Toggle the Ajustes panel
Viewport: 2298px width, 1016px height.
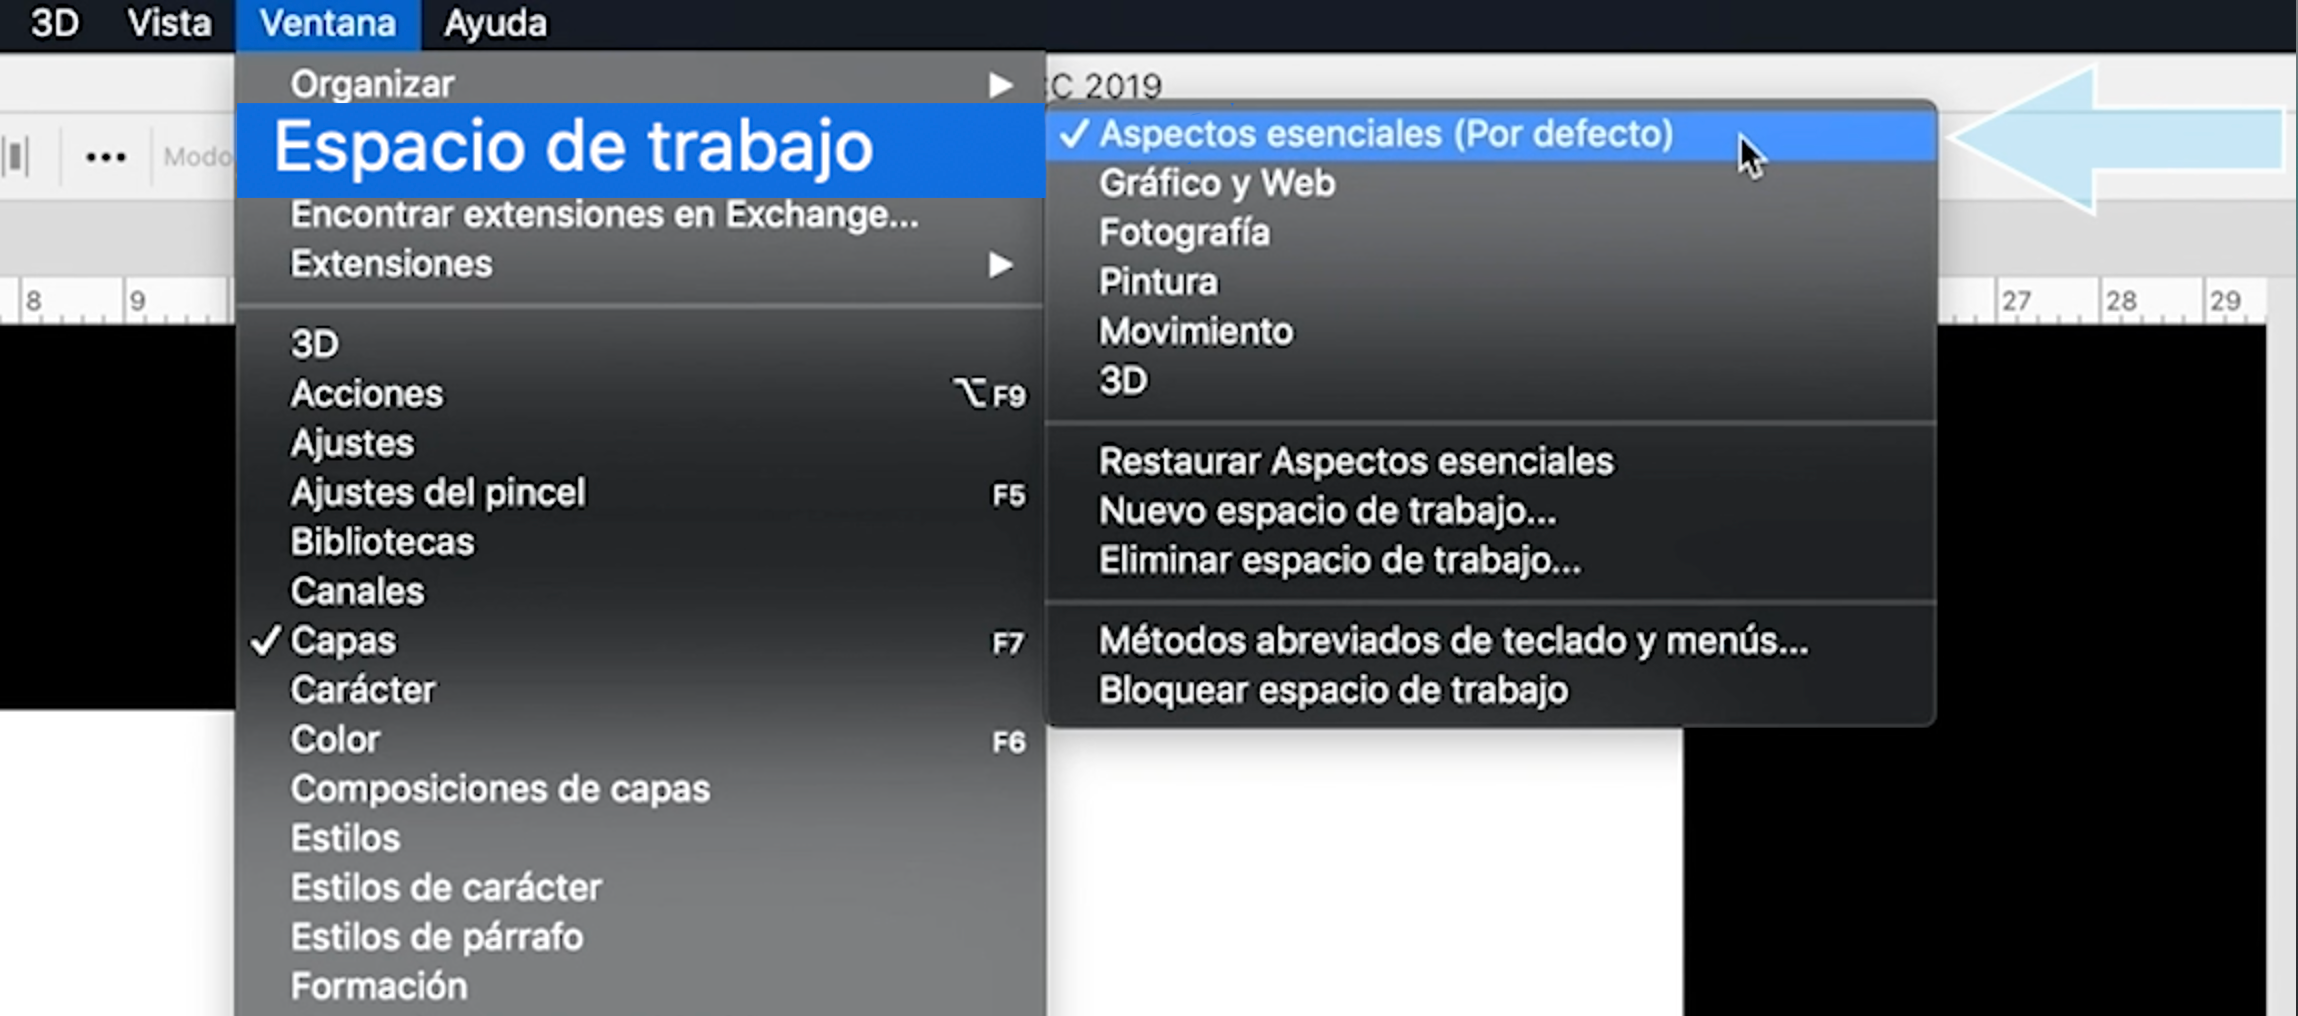[x=641, y=443]
